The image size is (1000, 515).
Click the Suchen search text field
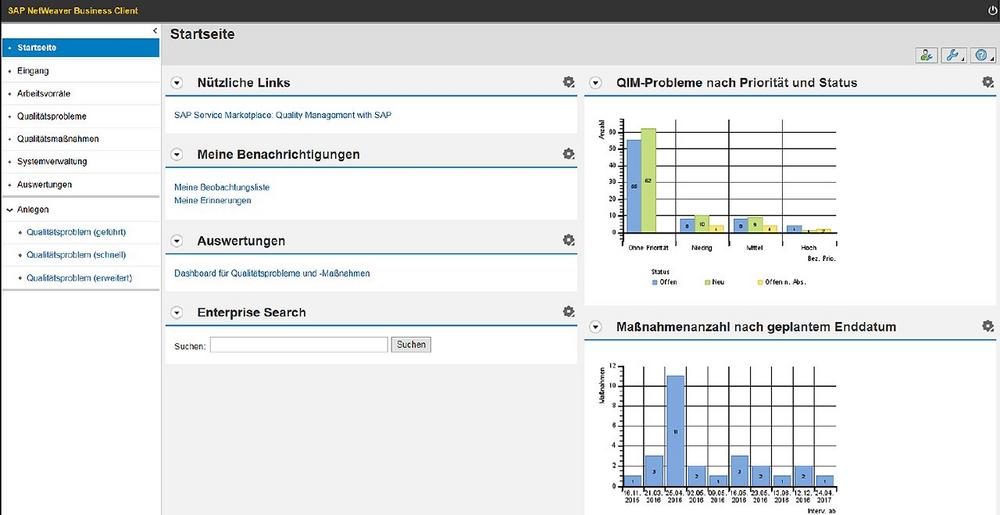[298, 345]
